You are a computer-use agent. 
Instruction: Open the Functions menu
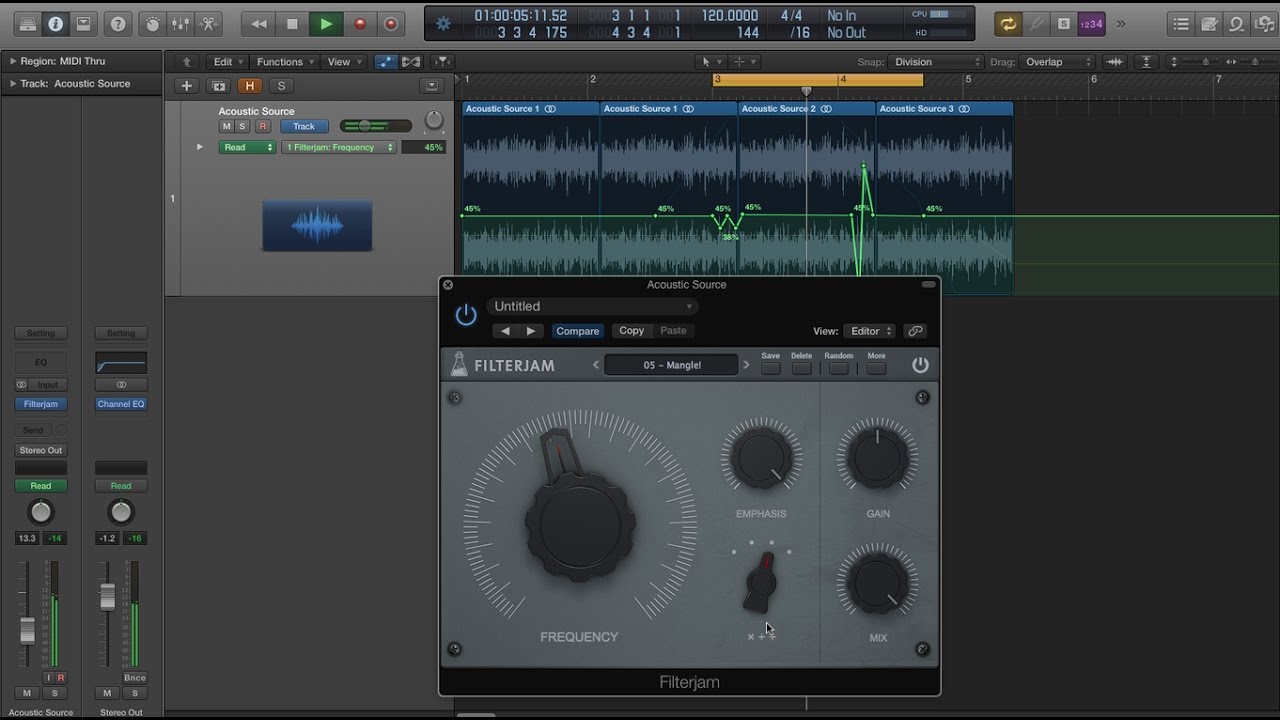285,62
